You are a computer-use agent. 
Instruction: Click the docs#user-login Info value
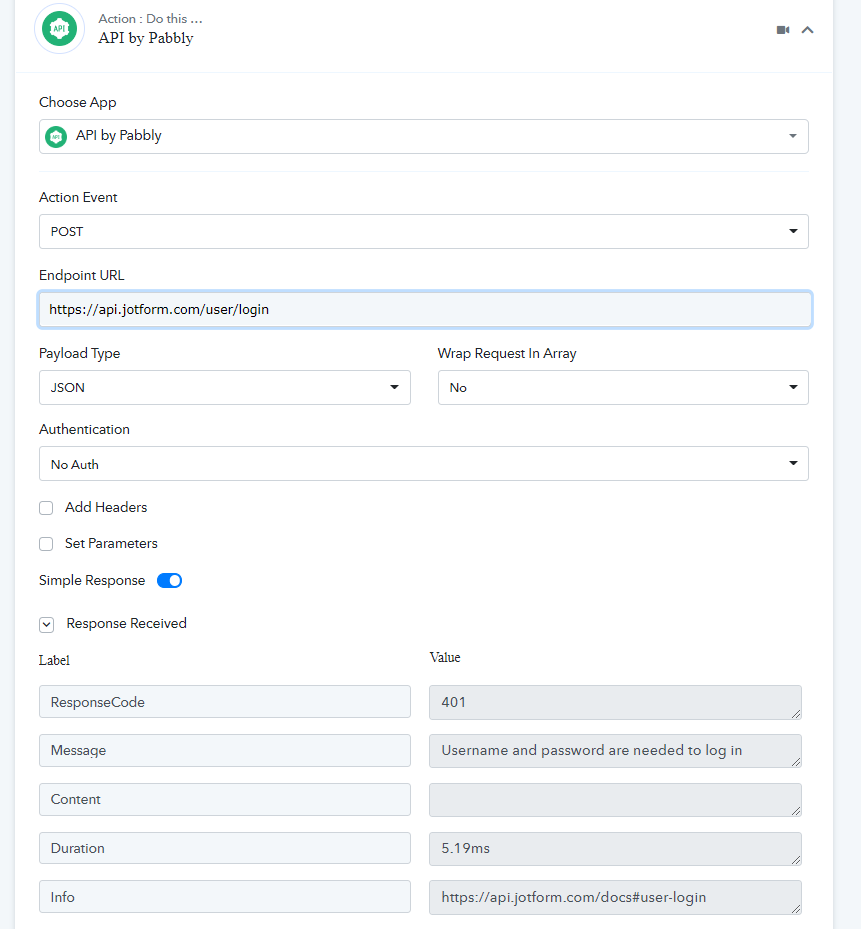(x=615, y=897)
